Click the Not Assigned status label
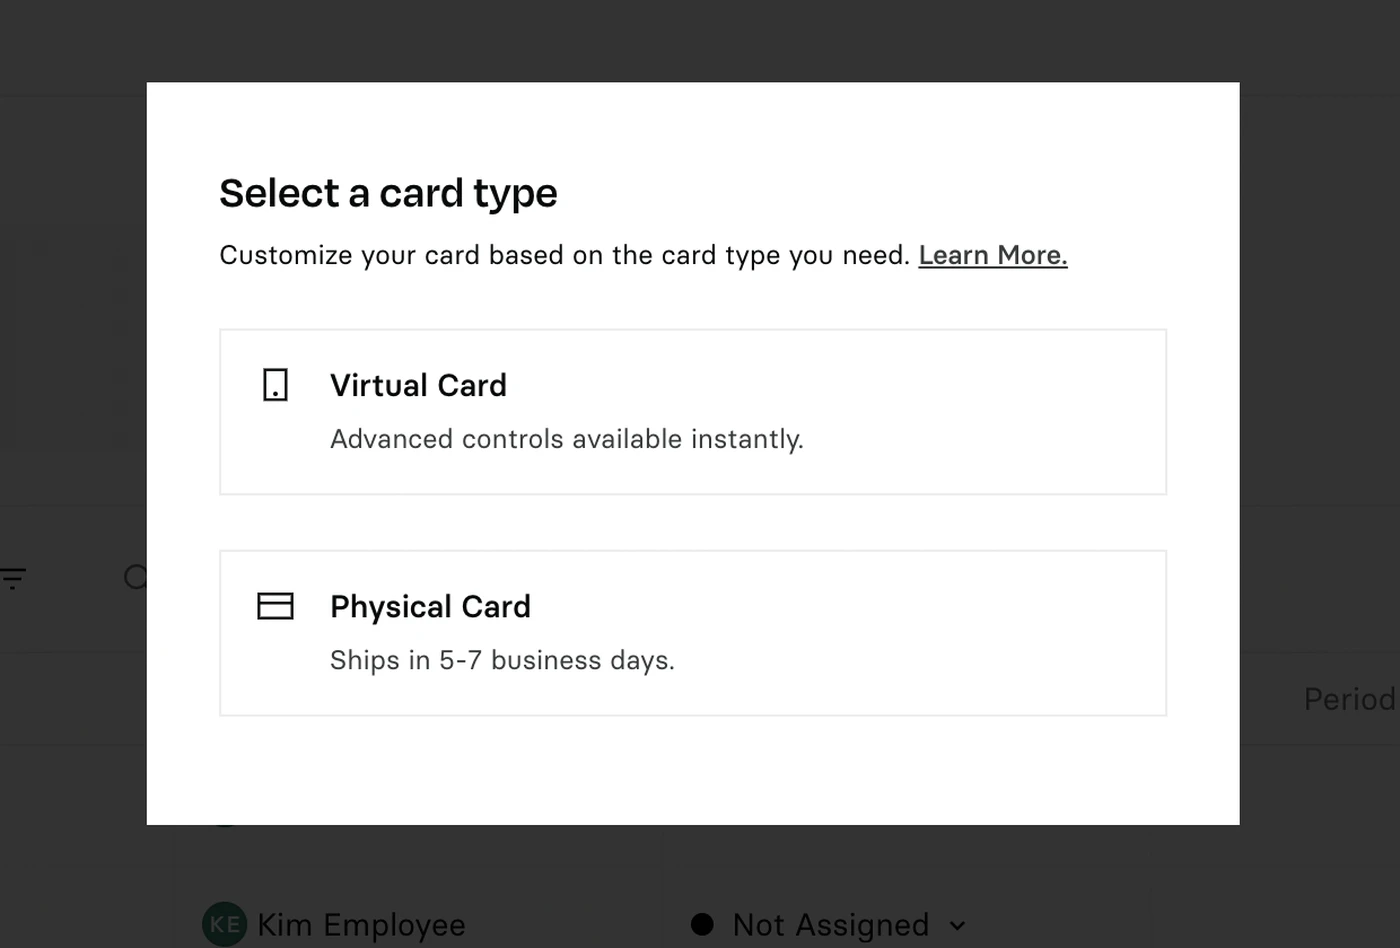 [x=831, y=925]
